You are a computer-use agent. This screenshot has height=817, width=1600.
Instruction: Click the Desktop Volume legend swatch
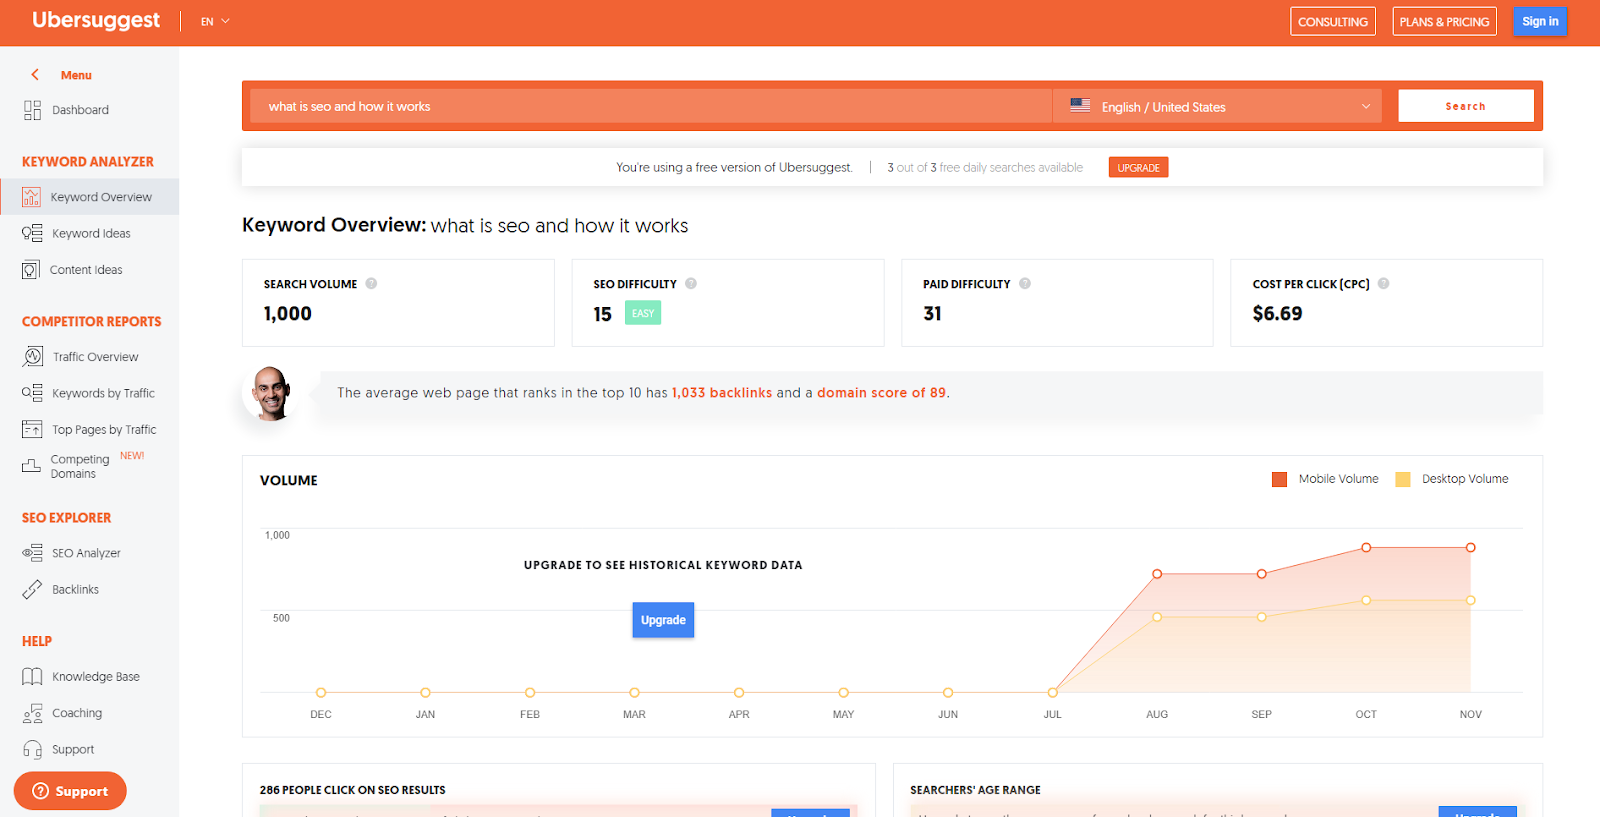1403,479
